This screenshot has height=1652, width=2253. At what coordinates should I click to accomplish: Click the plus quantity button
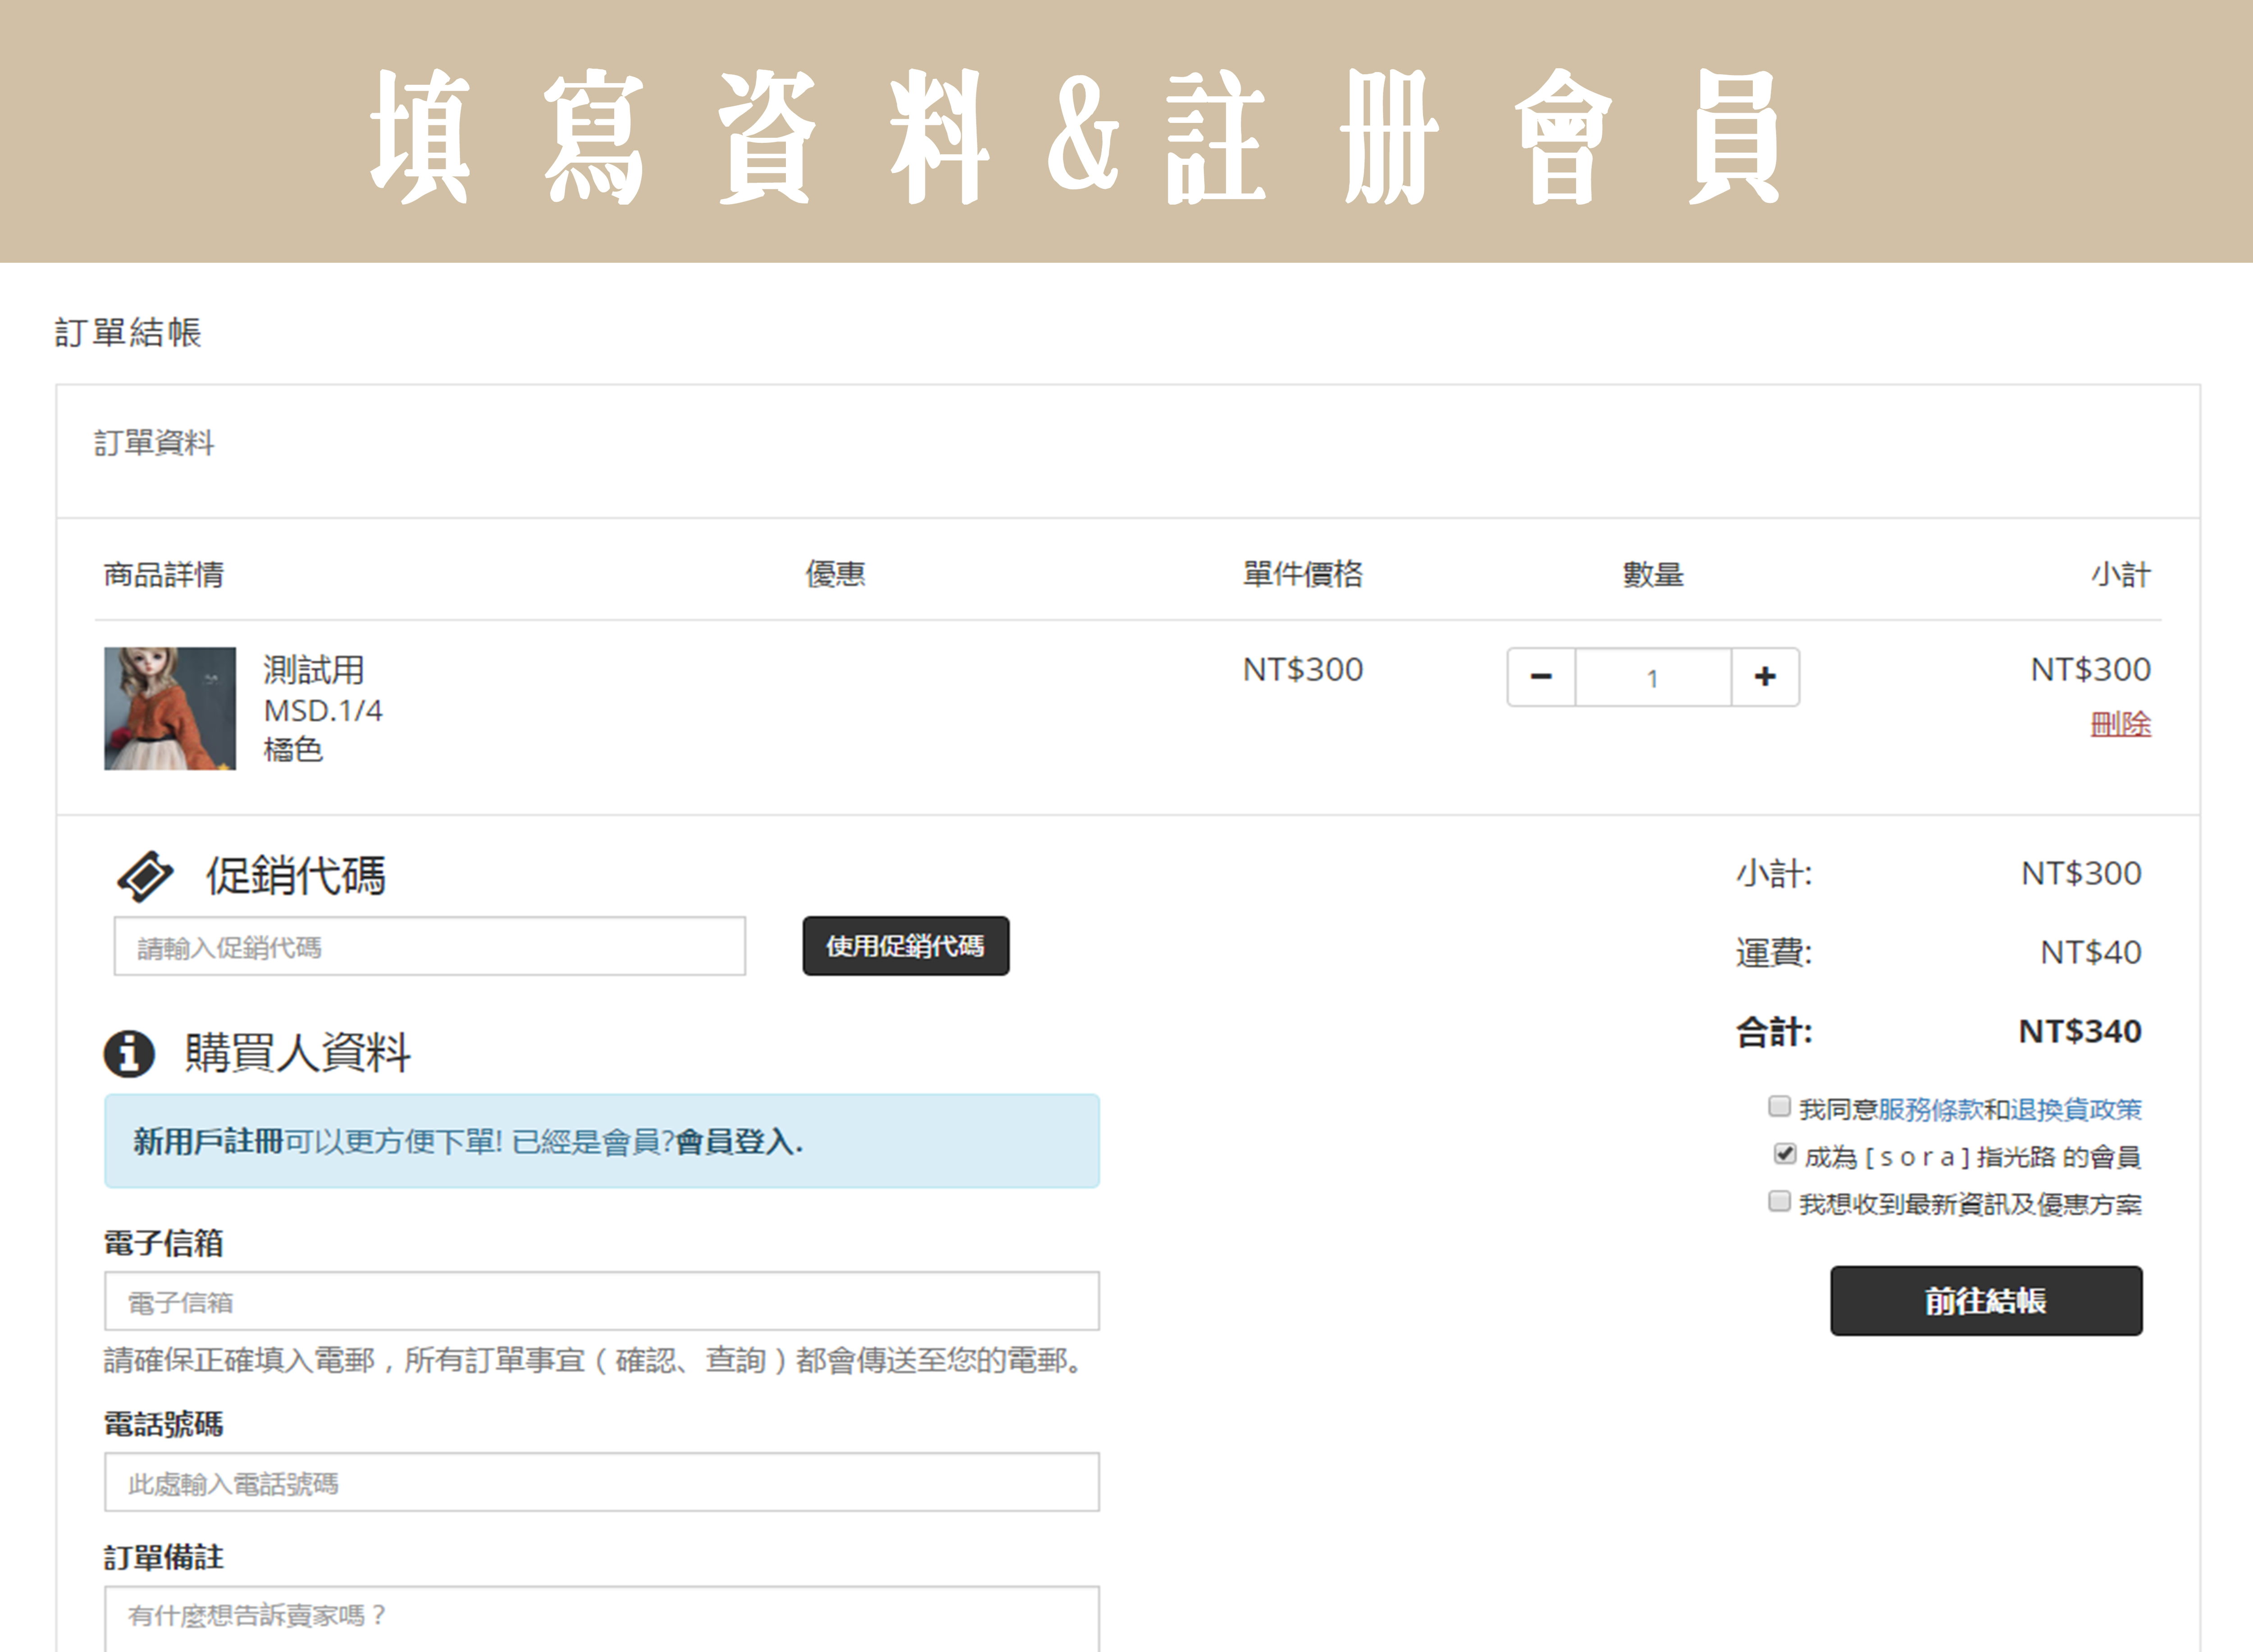coord(1765,677)
